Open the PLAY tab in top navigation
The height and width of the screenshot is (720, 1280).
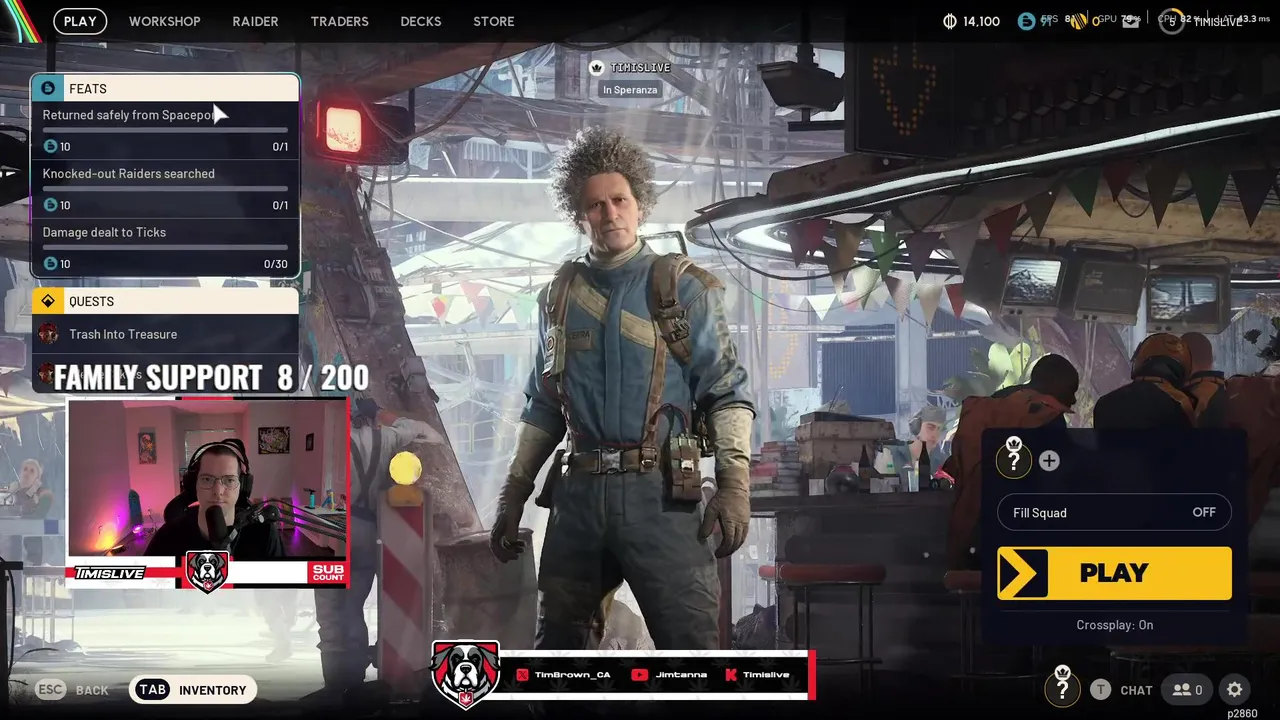(80, 21)
